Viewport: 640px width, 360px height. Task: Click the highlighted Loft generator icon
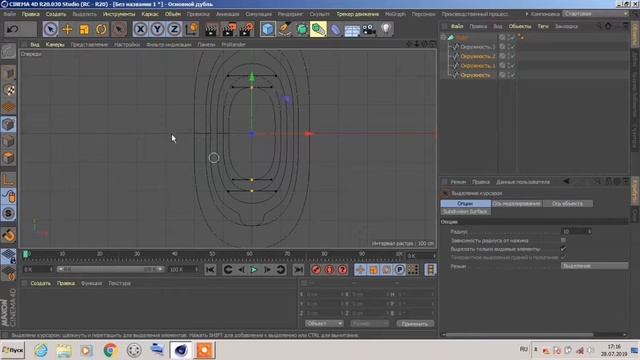click(318, 29)
